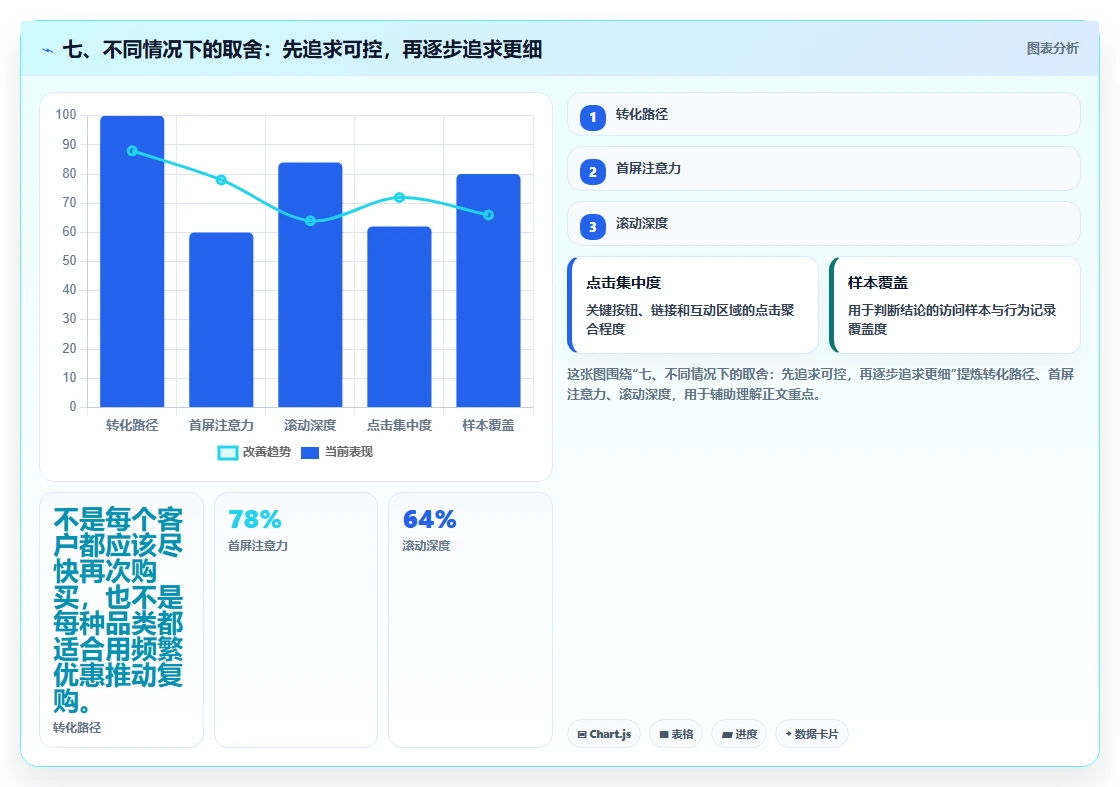Select the Chart.js tag

(604, 734)
